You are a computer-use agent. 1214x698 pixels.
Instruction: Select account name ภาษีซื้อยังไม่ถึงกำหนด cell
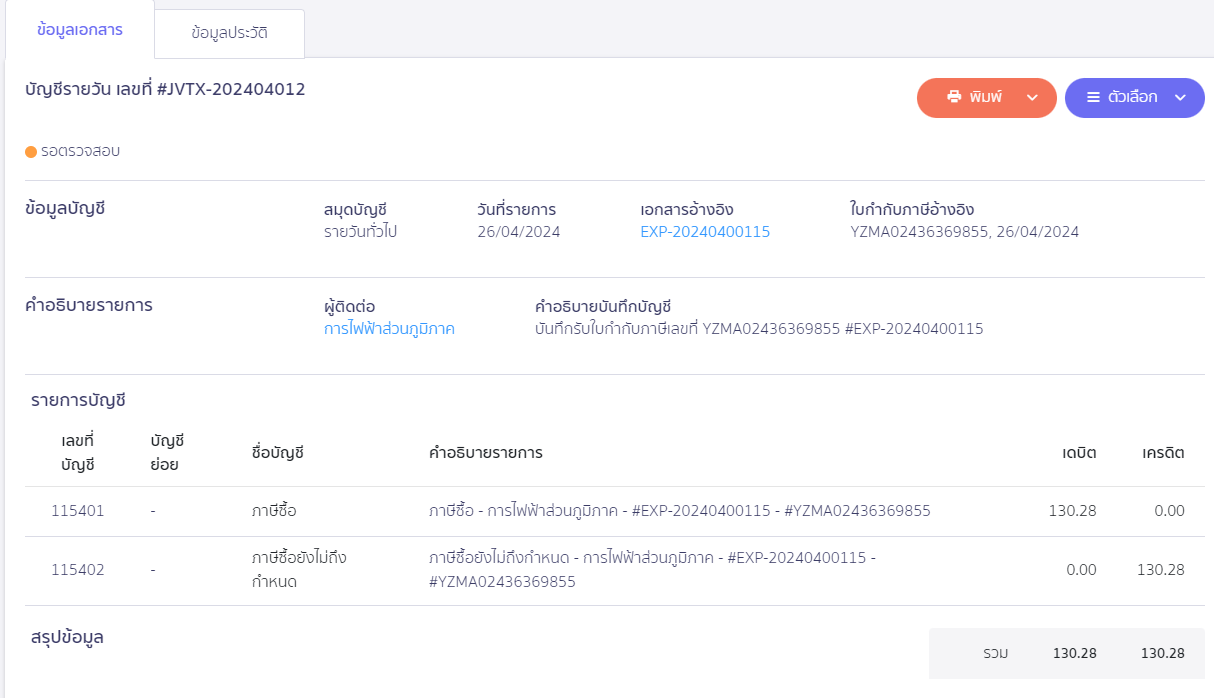pyautogui.click(x=299, y=569)
